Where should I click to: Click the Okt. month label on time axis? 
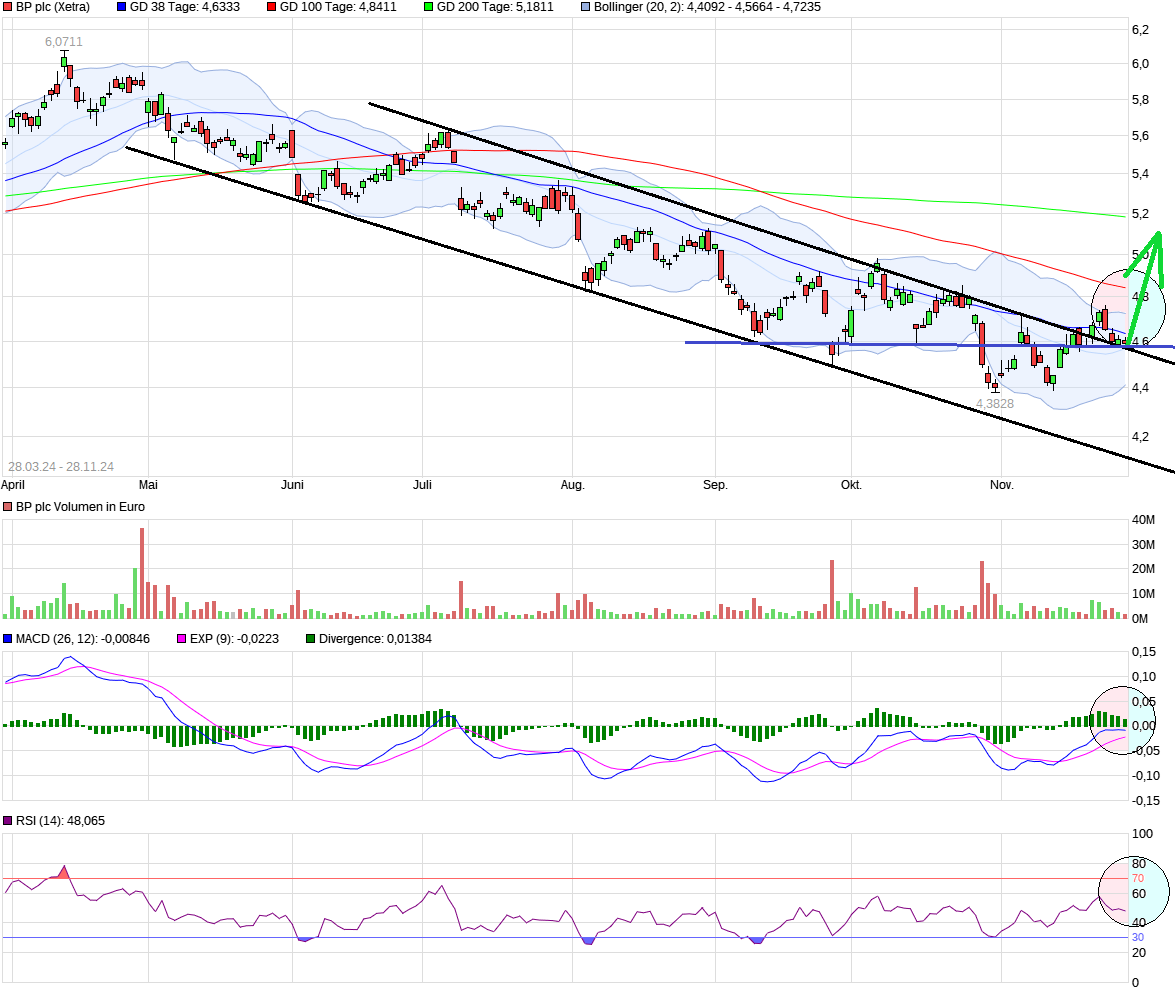(x=851, y=485)
